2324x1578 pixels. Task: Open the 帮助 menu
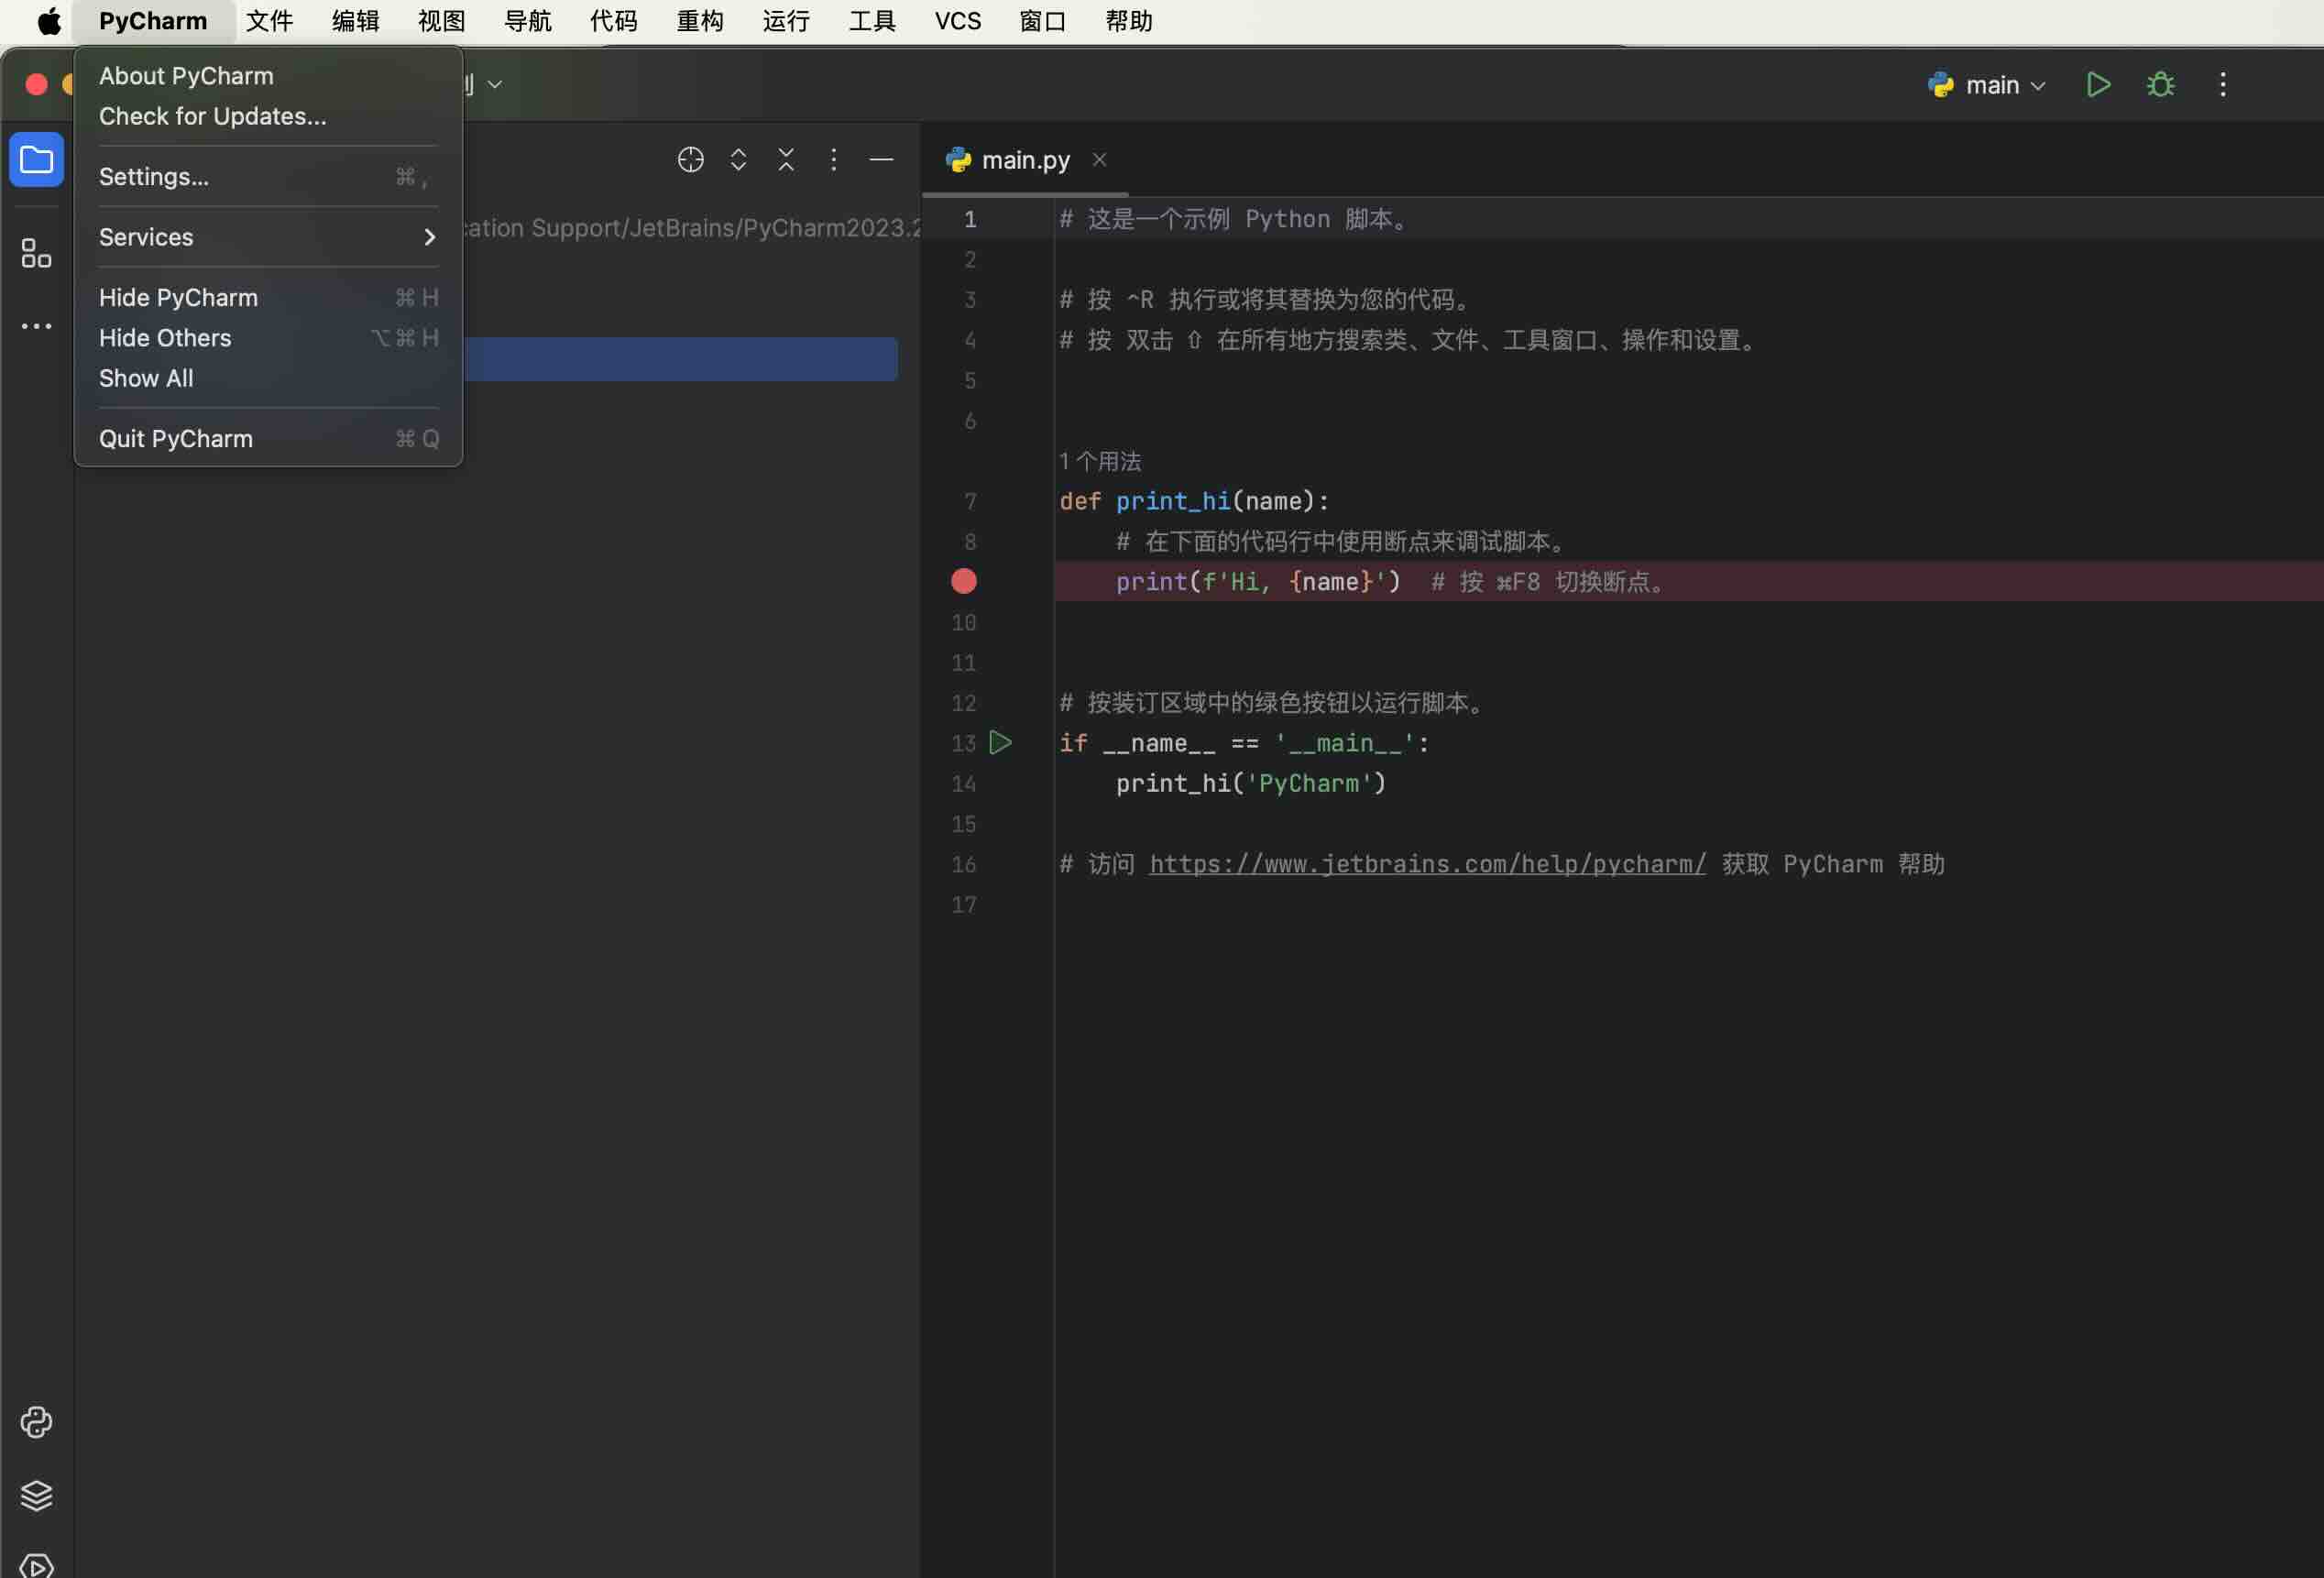[1129, 21]
